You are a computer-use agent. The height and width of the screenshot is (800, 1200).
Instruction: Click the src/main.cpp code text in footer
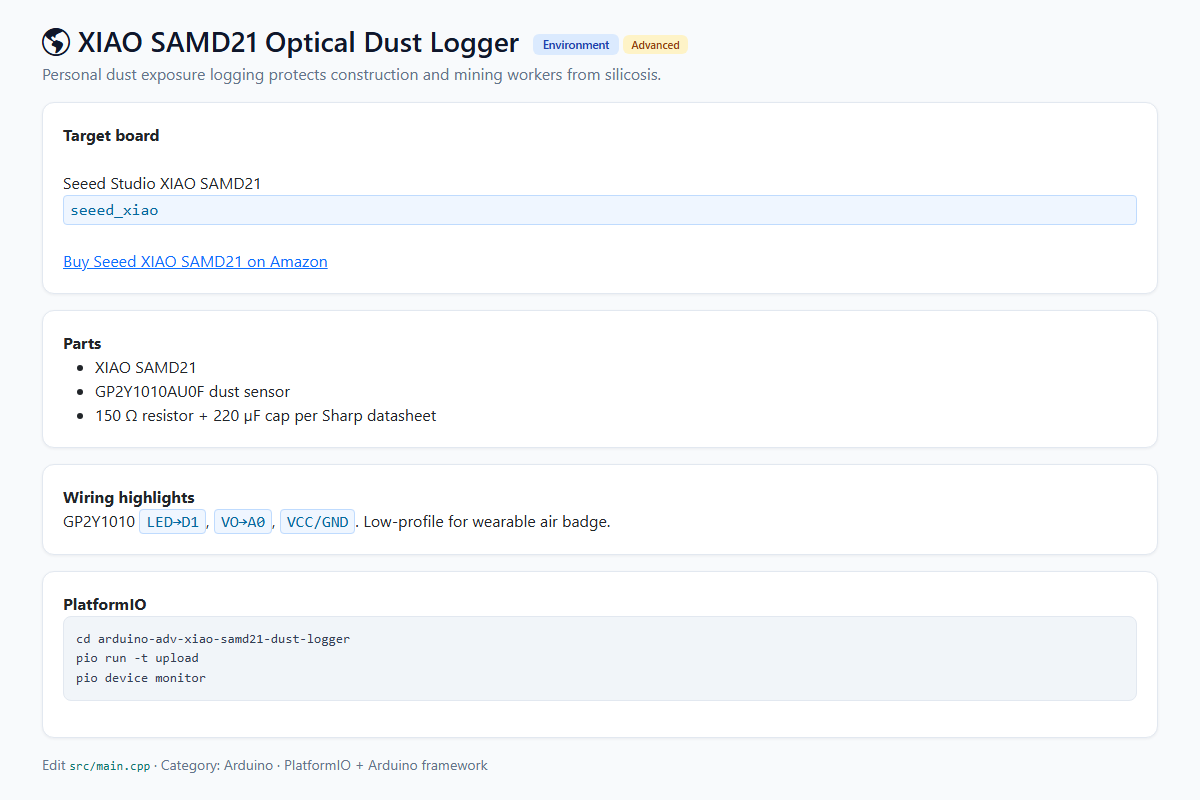click(110, 766)
